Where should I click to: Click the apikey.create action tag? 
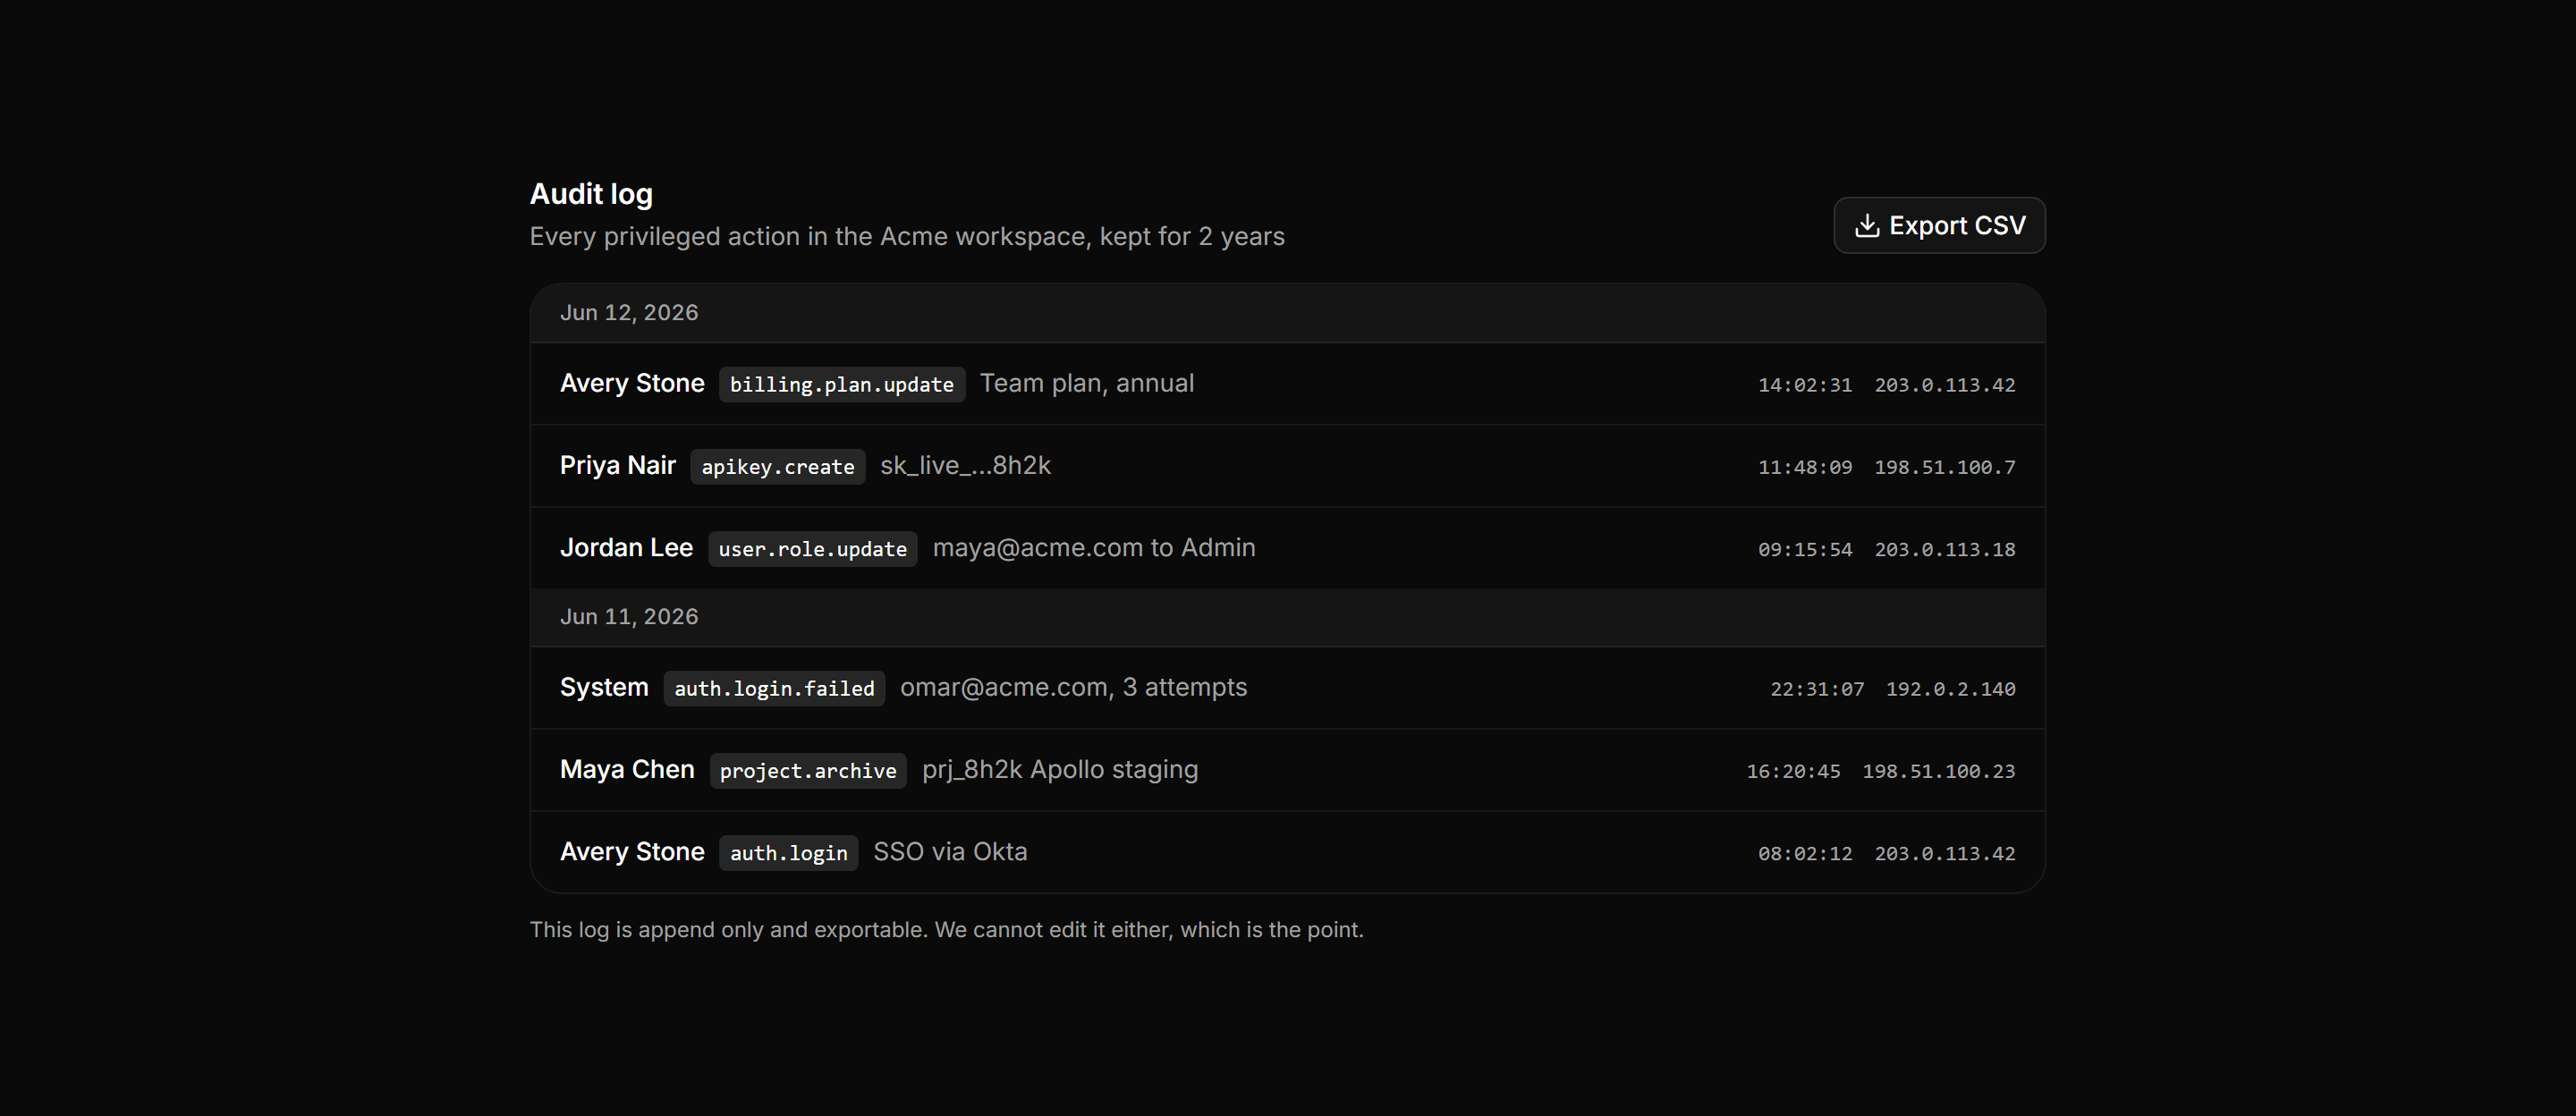778,467
